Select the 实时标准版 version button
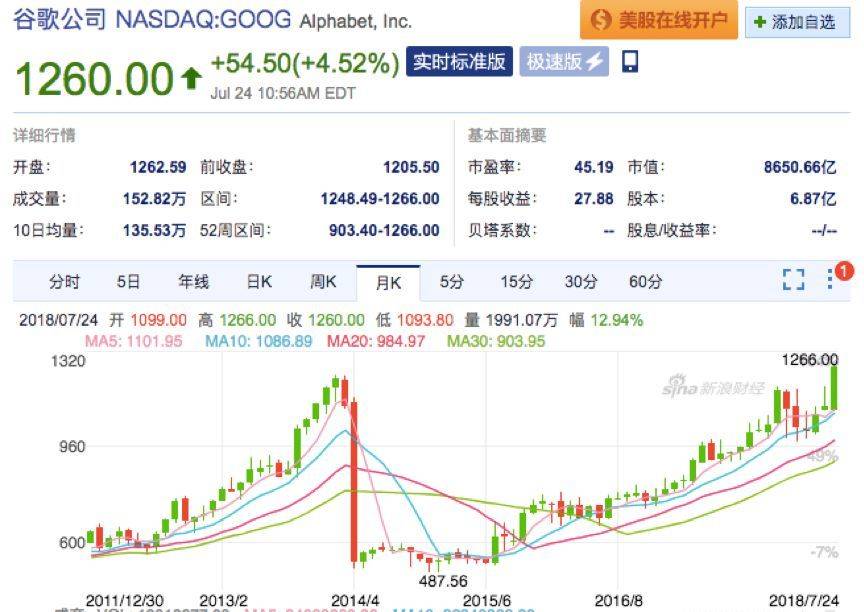This screenshot has height=612, width=864. coord(459,61)
